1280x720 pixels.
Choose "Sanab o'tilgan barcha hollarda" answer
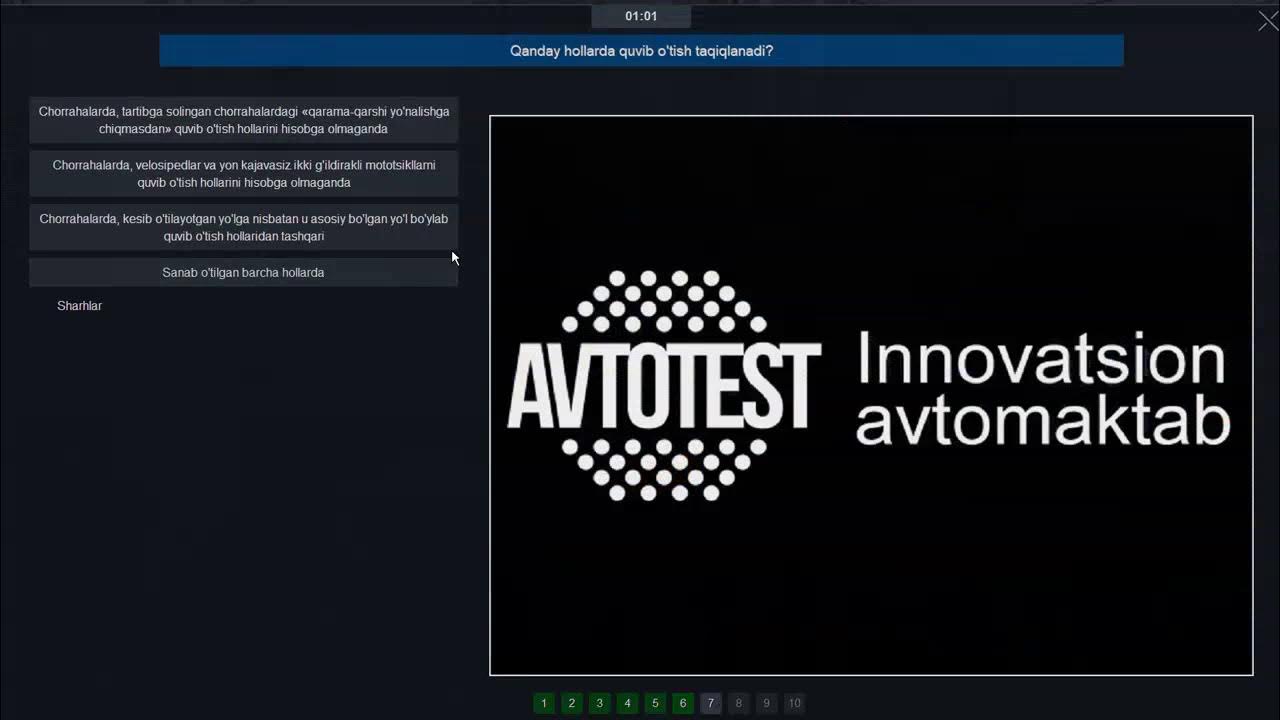[x=244, y=272]
